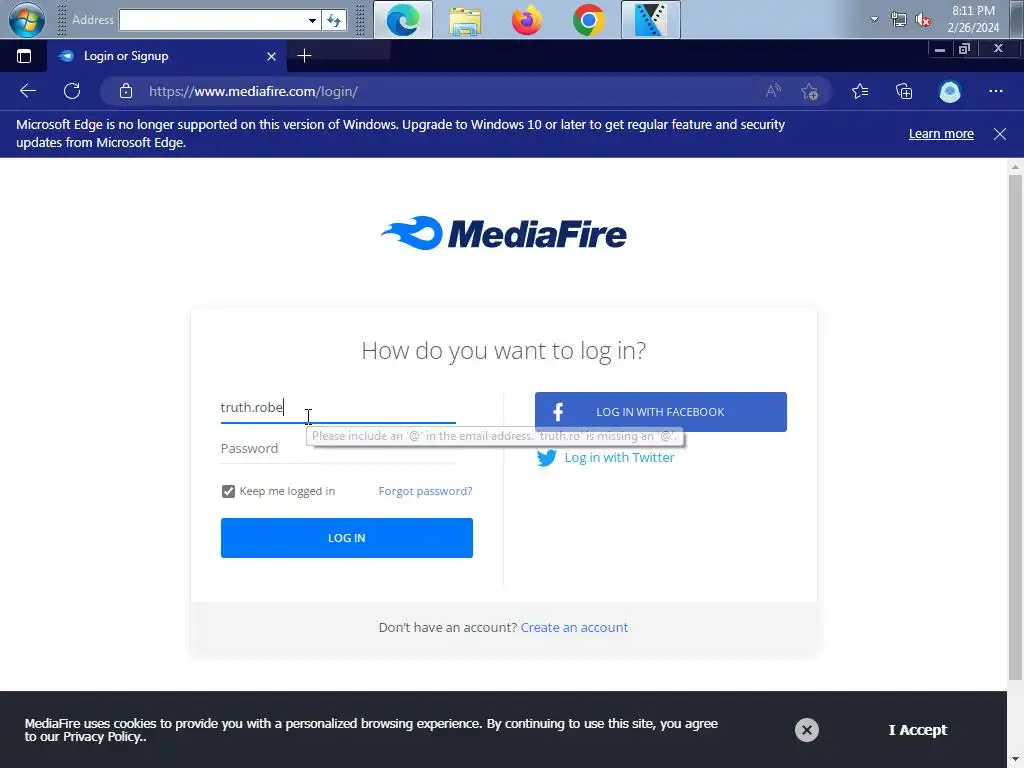Open Edge tab actions menu
1024x768 pixels.
24,56
